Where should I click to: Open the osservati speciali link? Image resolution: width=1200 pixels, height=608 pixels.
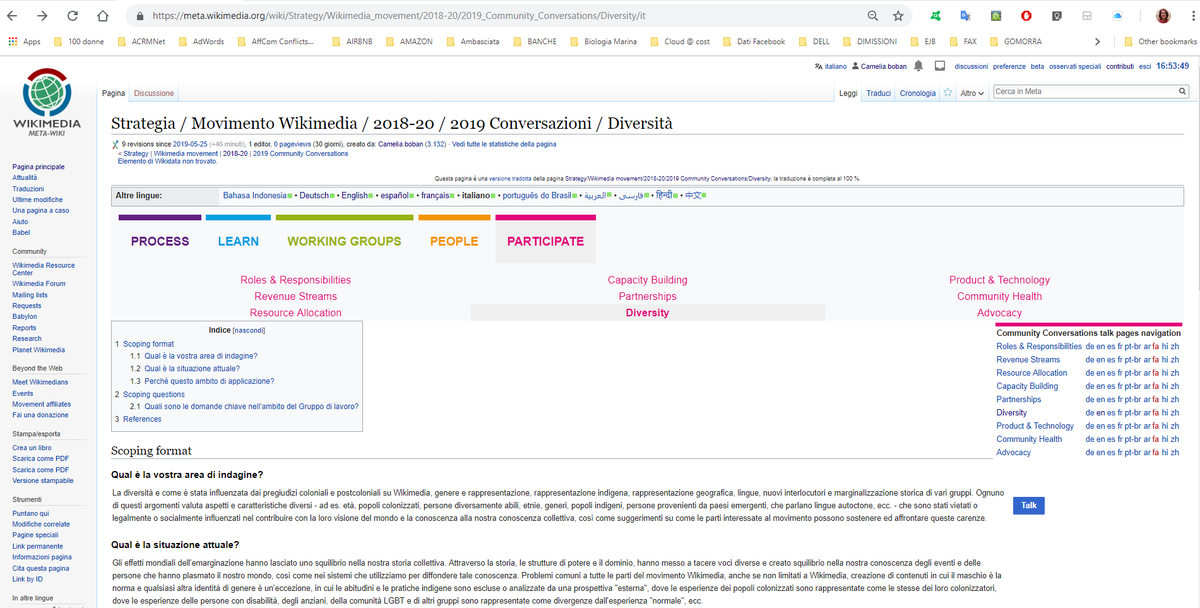pos(1075,66)
